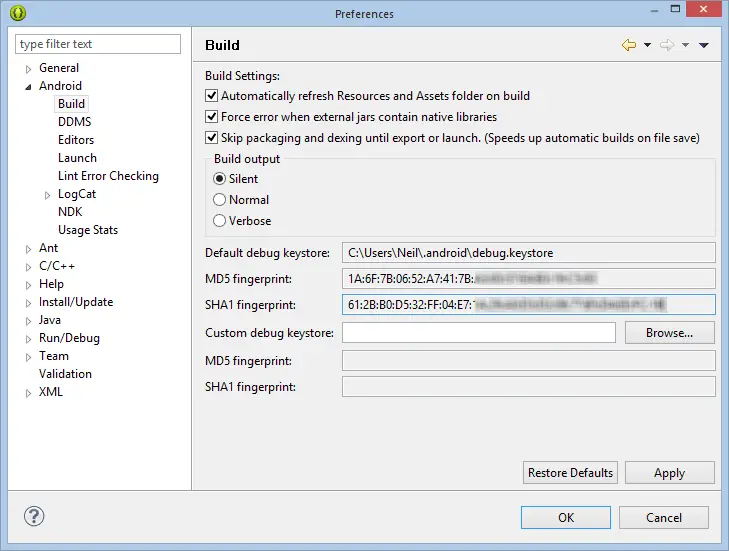
Task: Focus the type filter text box
Action: pyautogui.click(x=98, y=44)
